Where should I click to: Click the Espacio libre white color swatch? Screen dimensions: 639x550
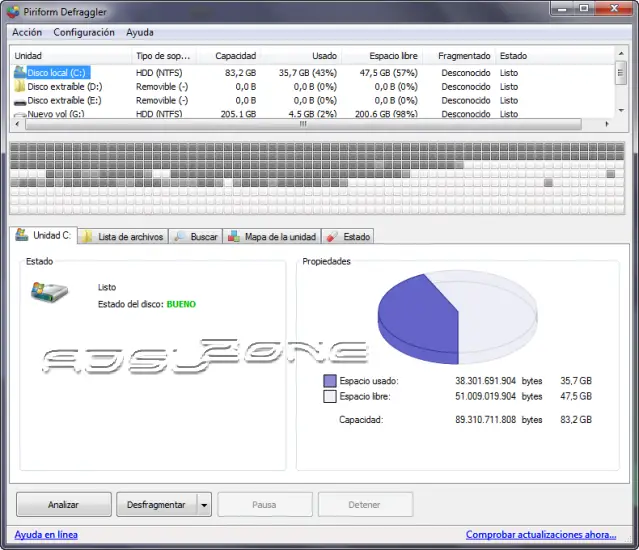coord(330,396)
